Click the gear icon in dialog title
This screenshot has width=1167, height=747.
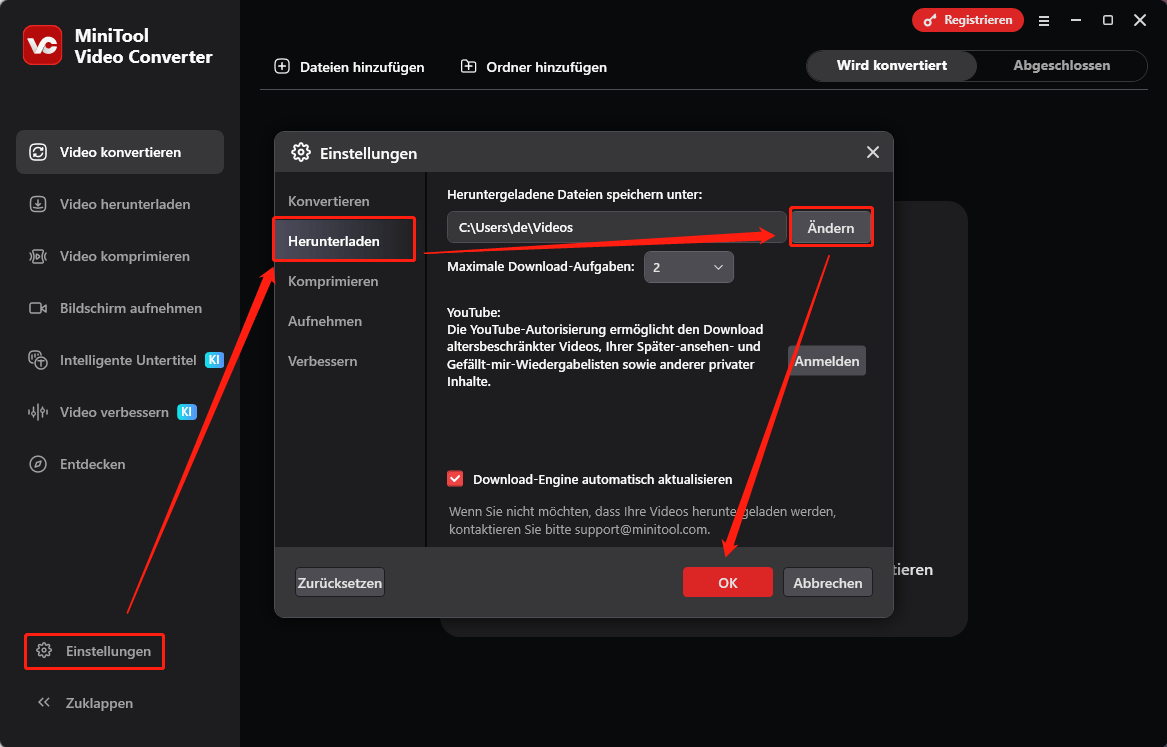click(301, 153)
